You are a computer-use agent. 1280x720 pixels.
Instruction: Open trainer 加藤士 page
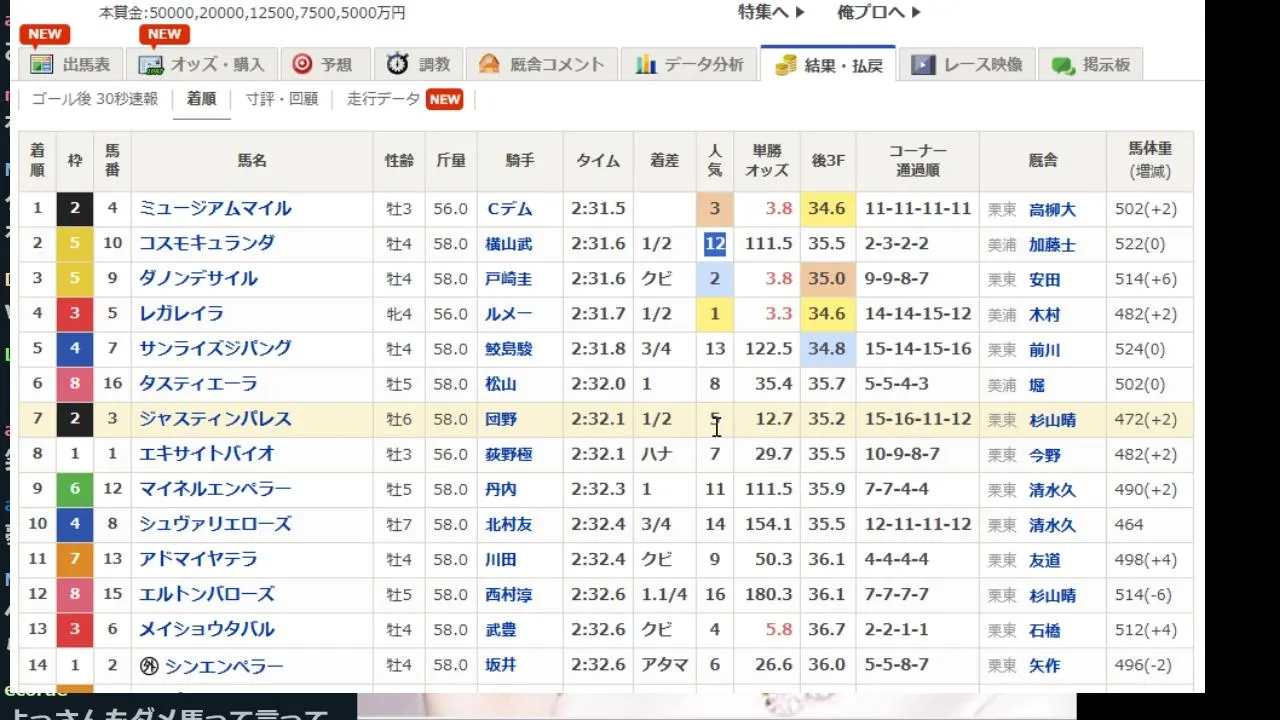pyautogui.click(x=1052, y=245)
